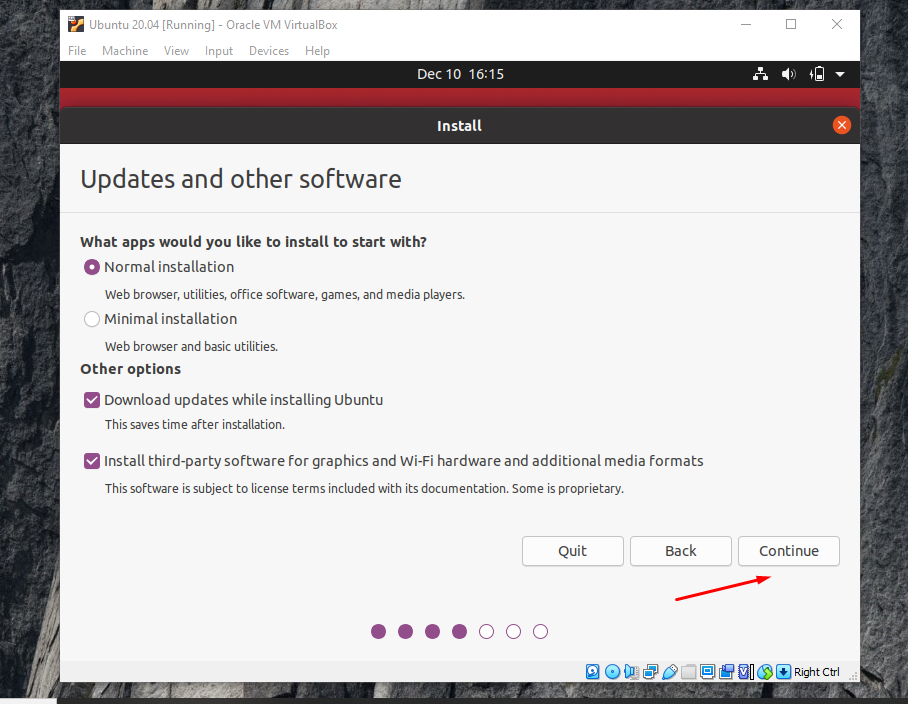908x704 pixels.
Task: Select Minimal installation radio button
Action: [x=92, y=319]
